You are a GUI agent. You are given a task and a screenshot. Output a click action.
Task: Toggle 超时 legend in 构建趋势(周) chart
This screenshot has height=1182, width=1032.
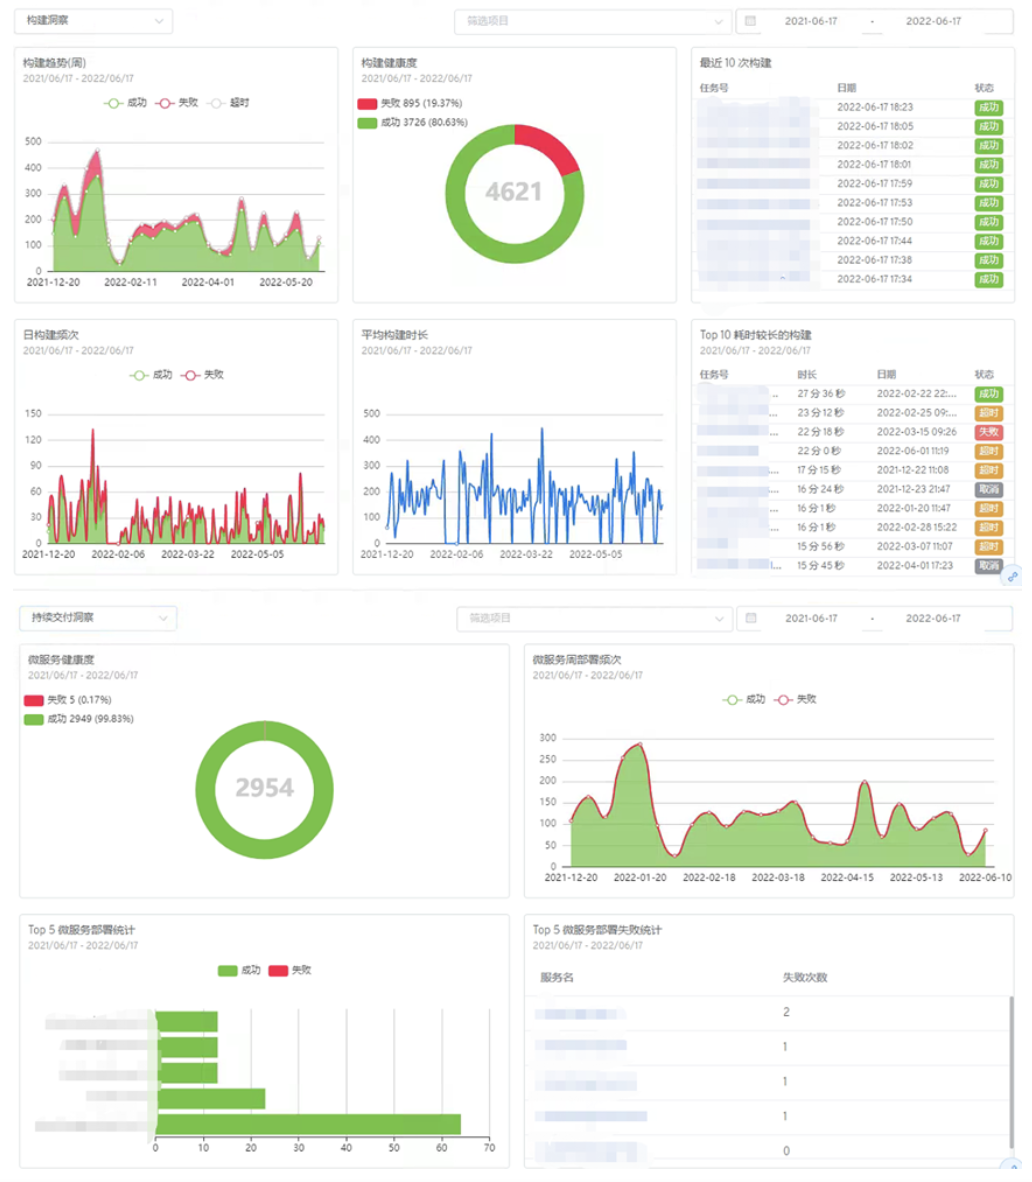(229, 103)
